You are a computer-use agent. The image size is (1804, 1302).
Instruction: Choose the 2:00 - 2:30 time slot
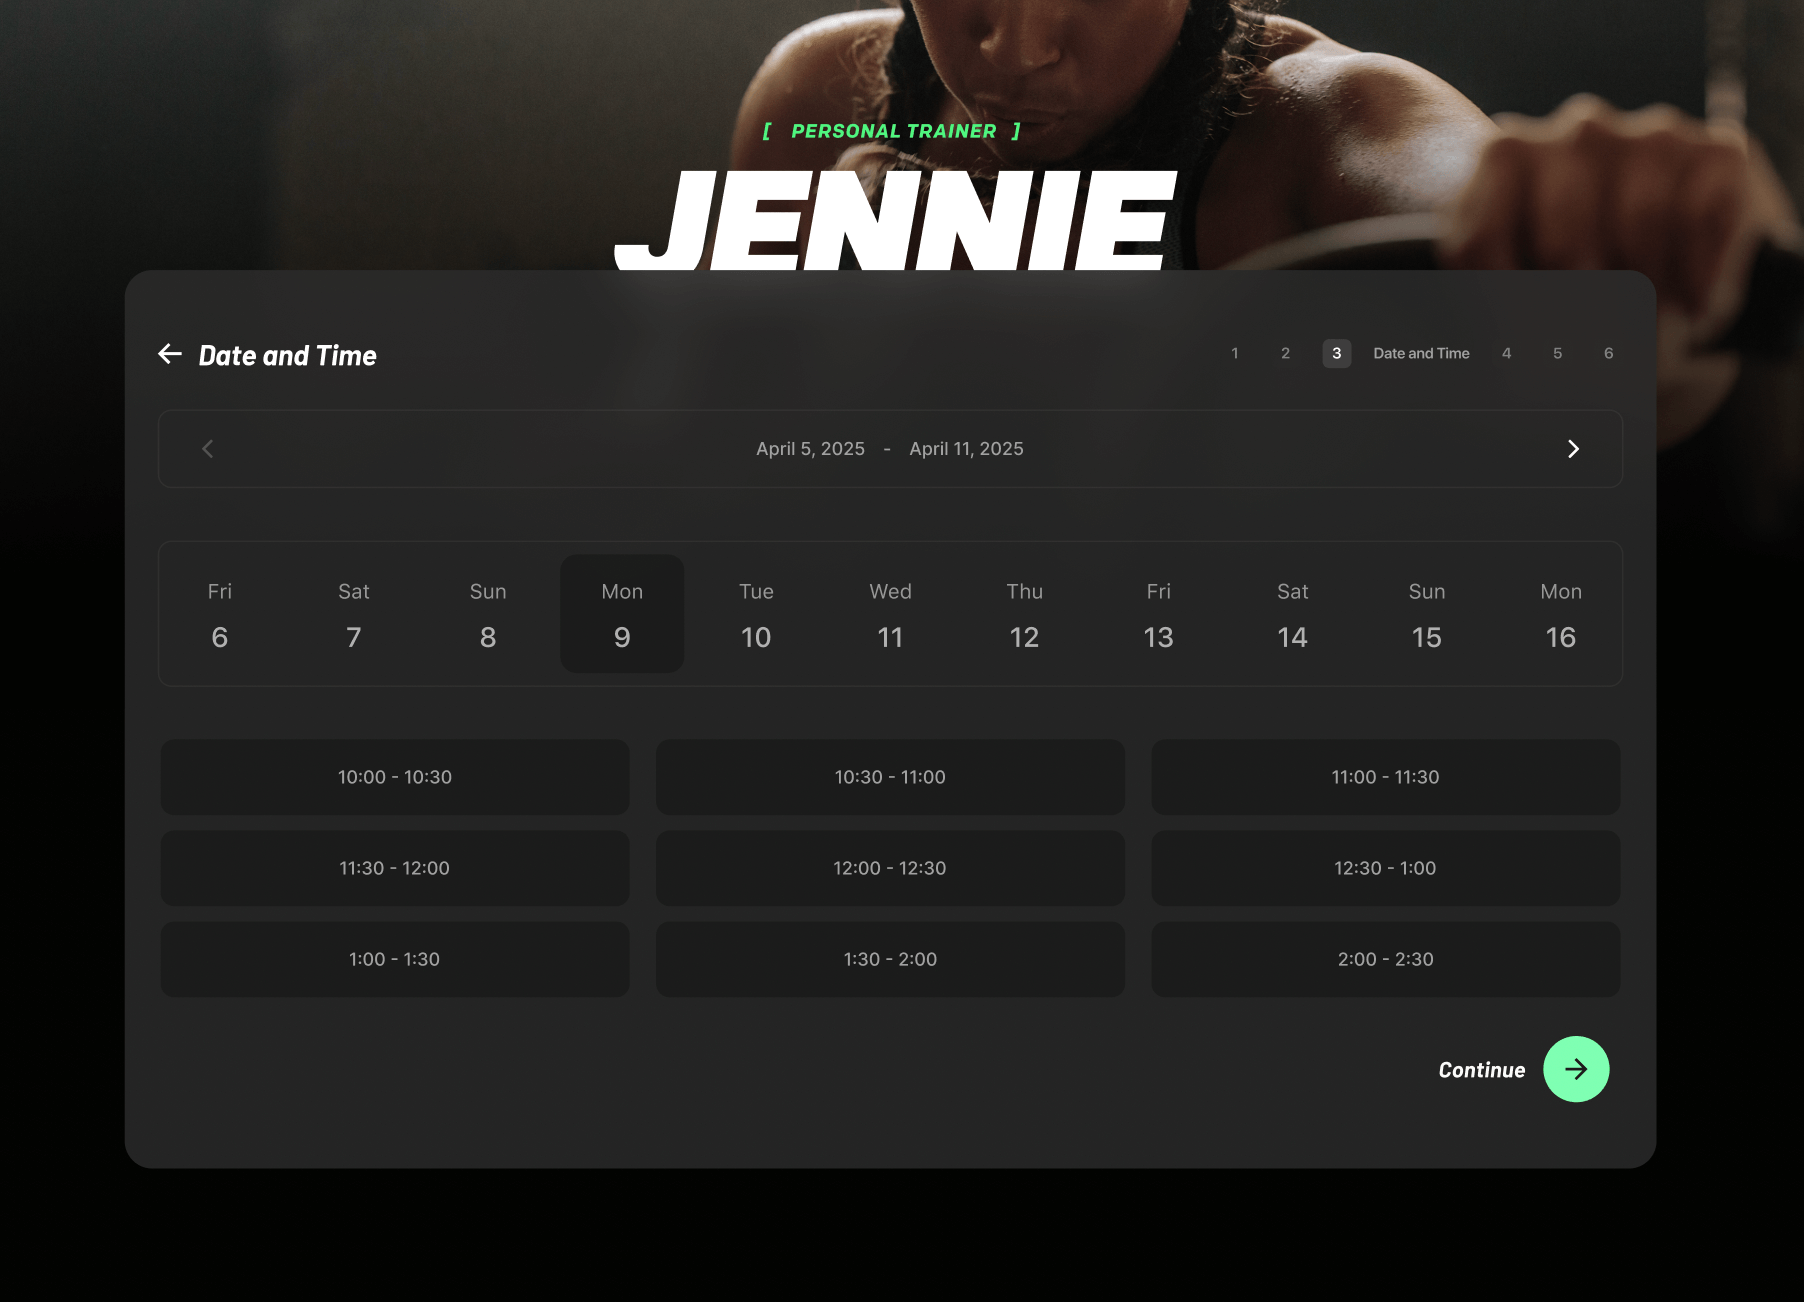pos(1385,959)
